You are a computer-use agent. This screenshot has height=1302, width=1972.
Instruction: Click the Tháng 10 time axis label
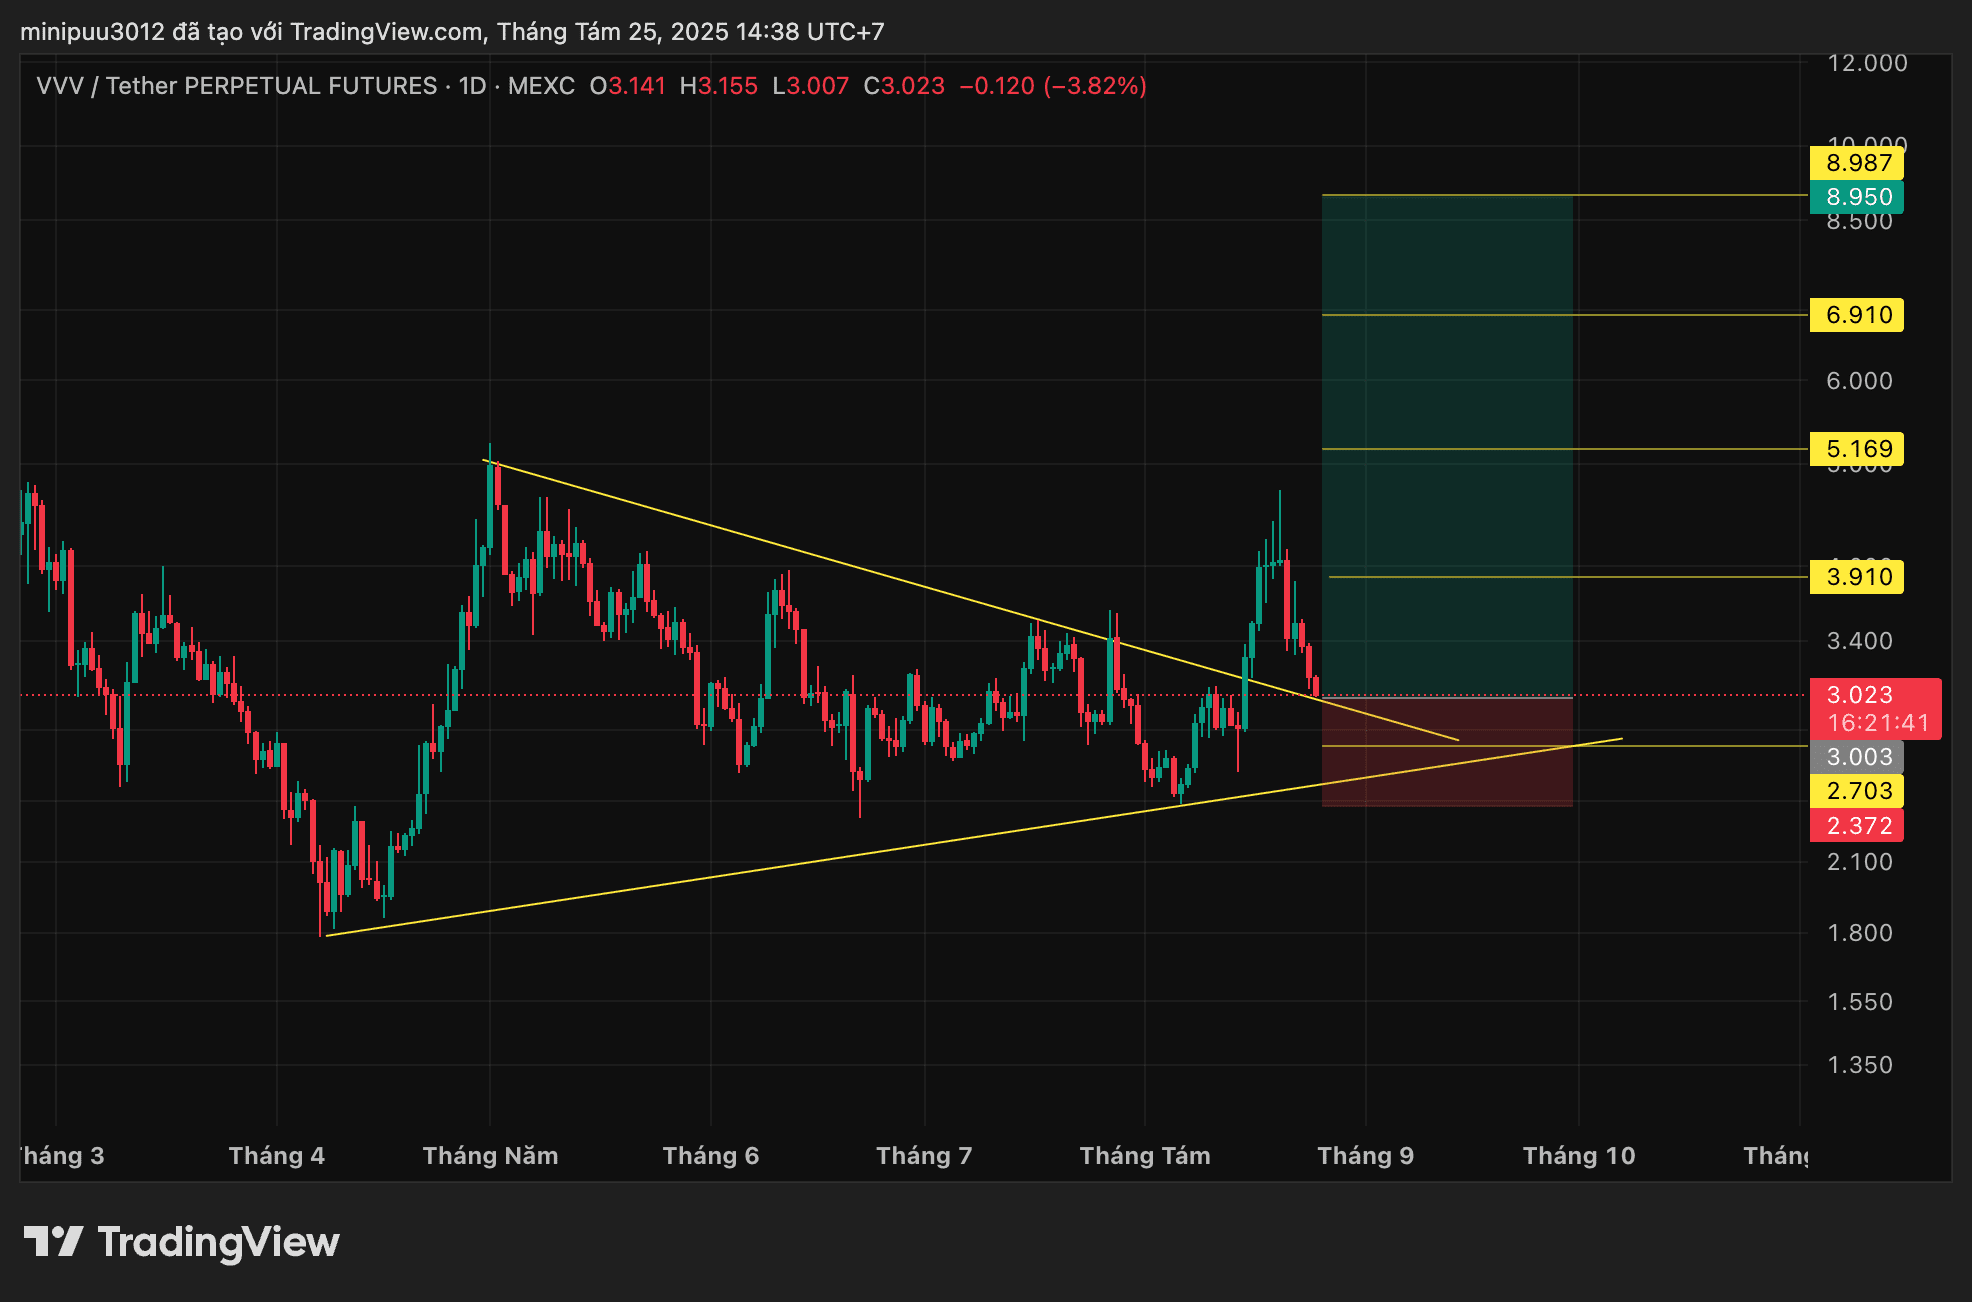point(1578,1156)
